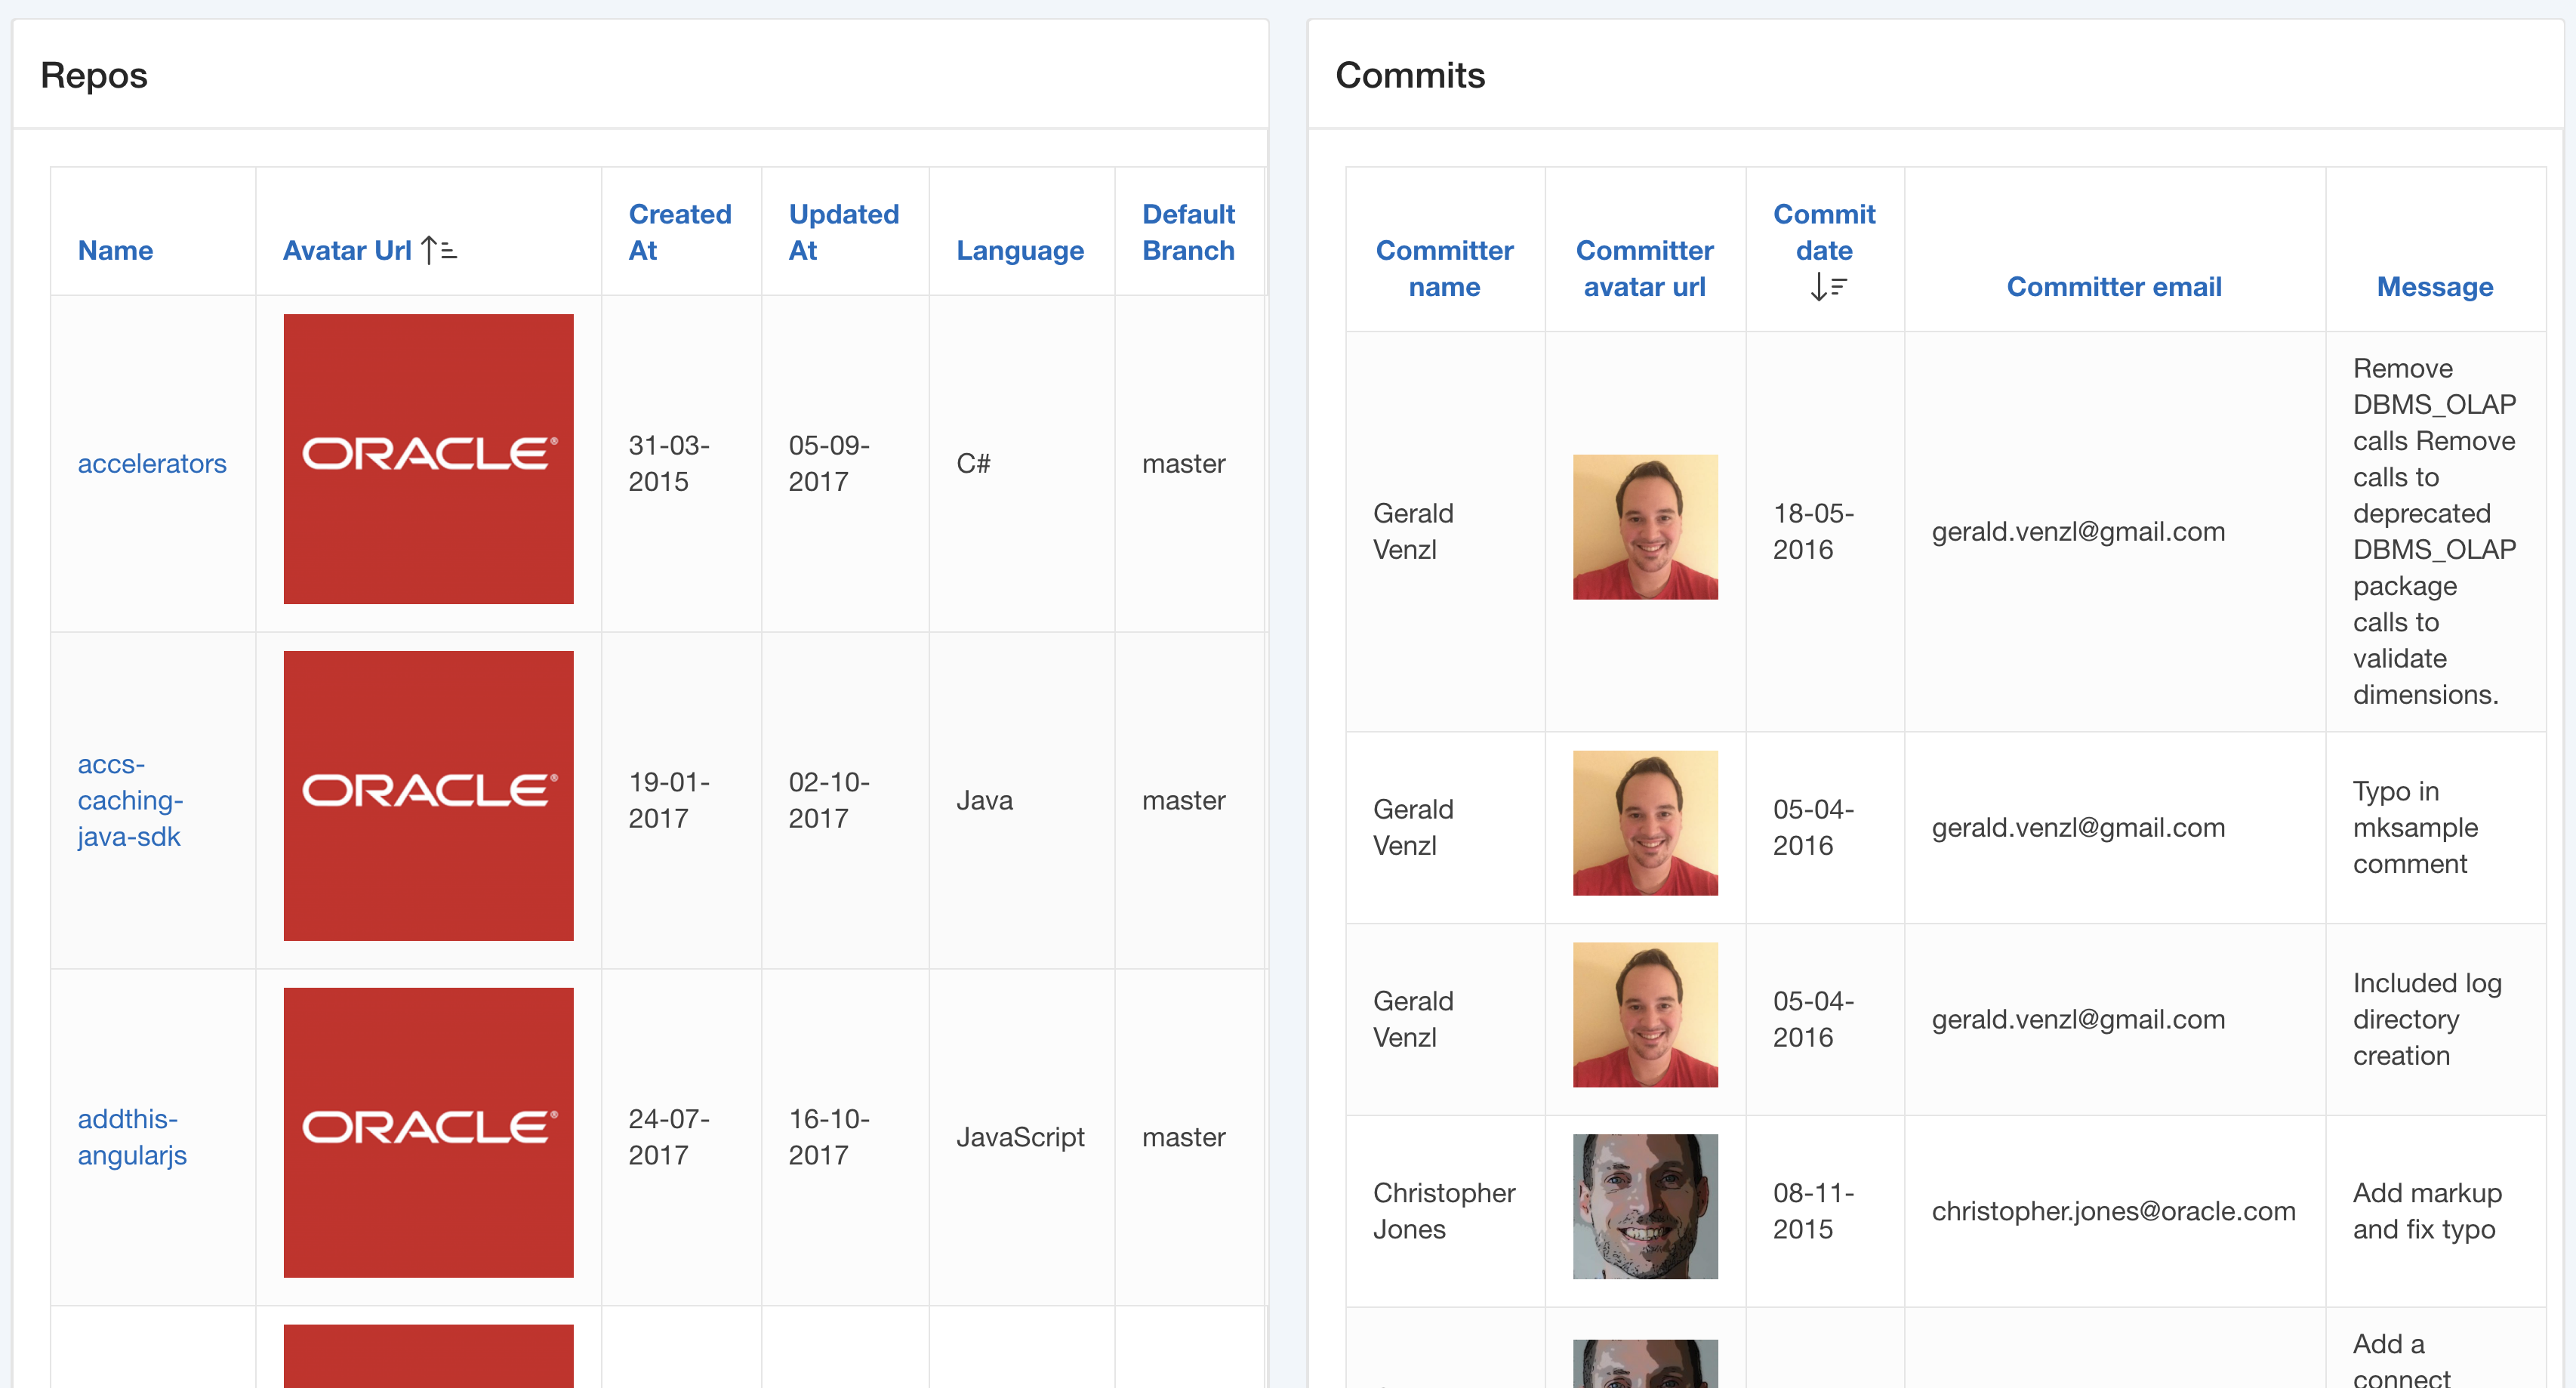The height and width of the screenshot is (1388, 2576).
Task: Sort repos by Default Branch header
Action: pyautogui.click(x=1187, y=232)
